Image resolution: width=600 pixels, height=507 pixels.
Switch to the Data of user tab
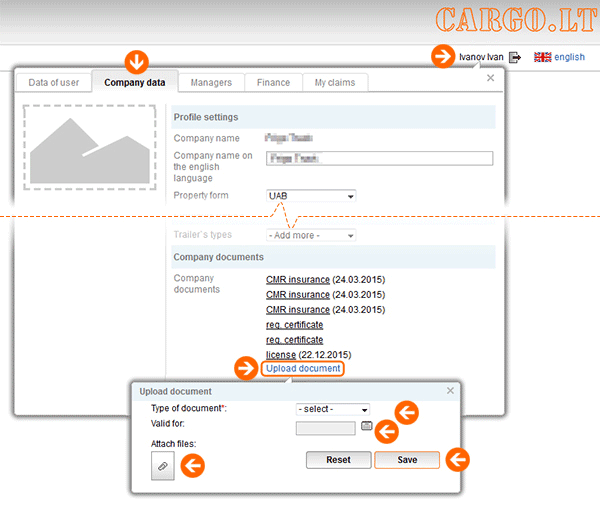tap(53, 83)
